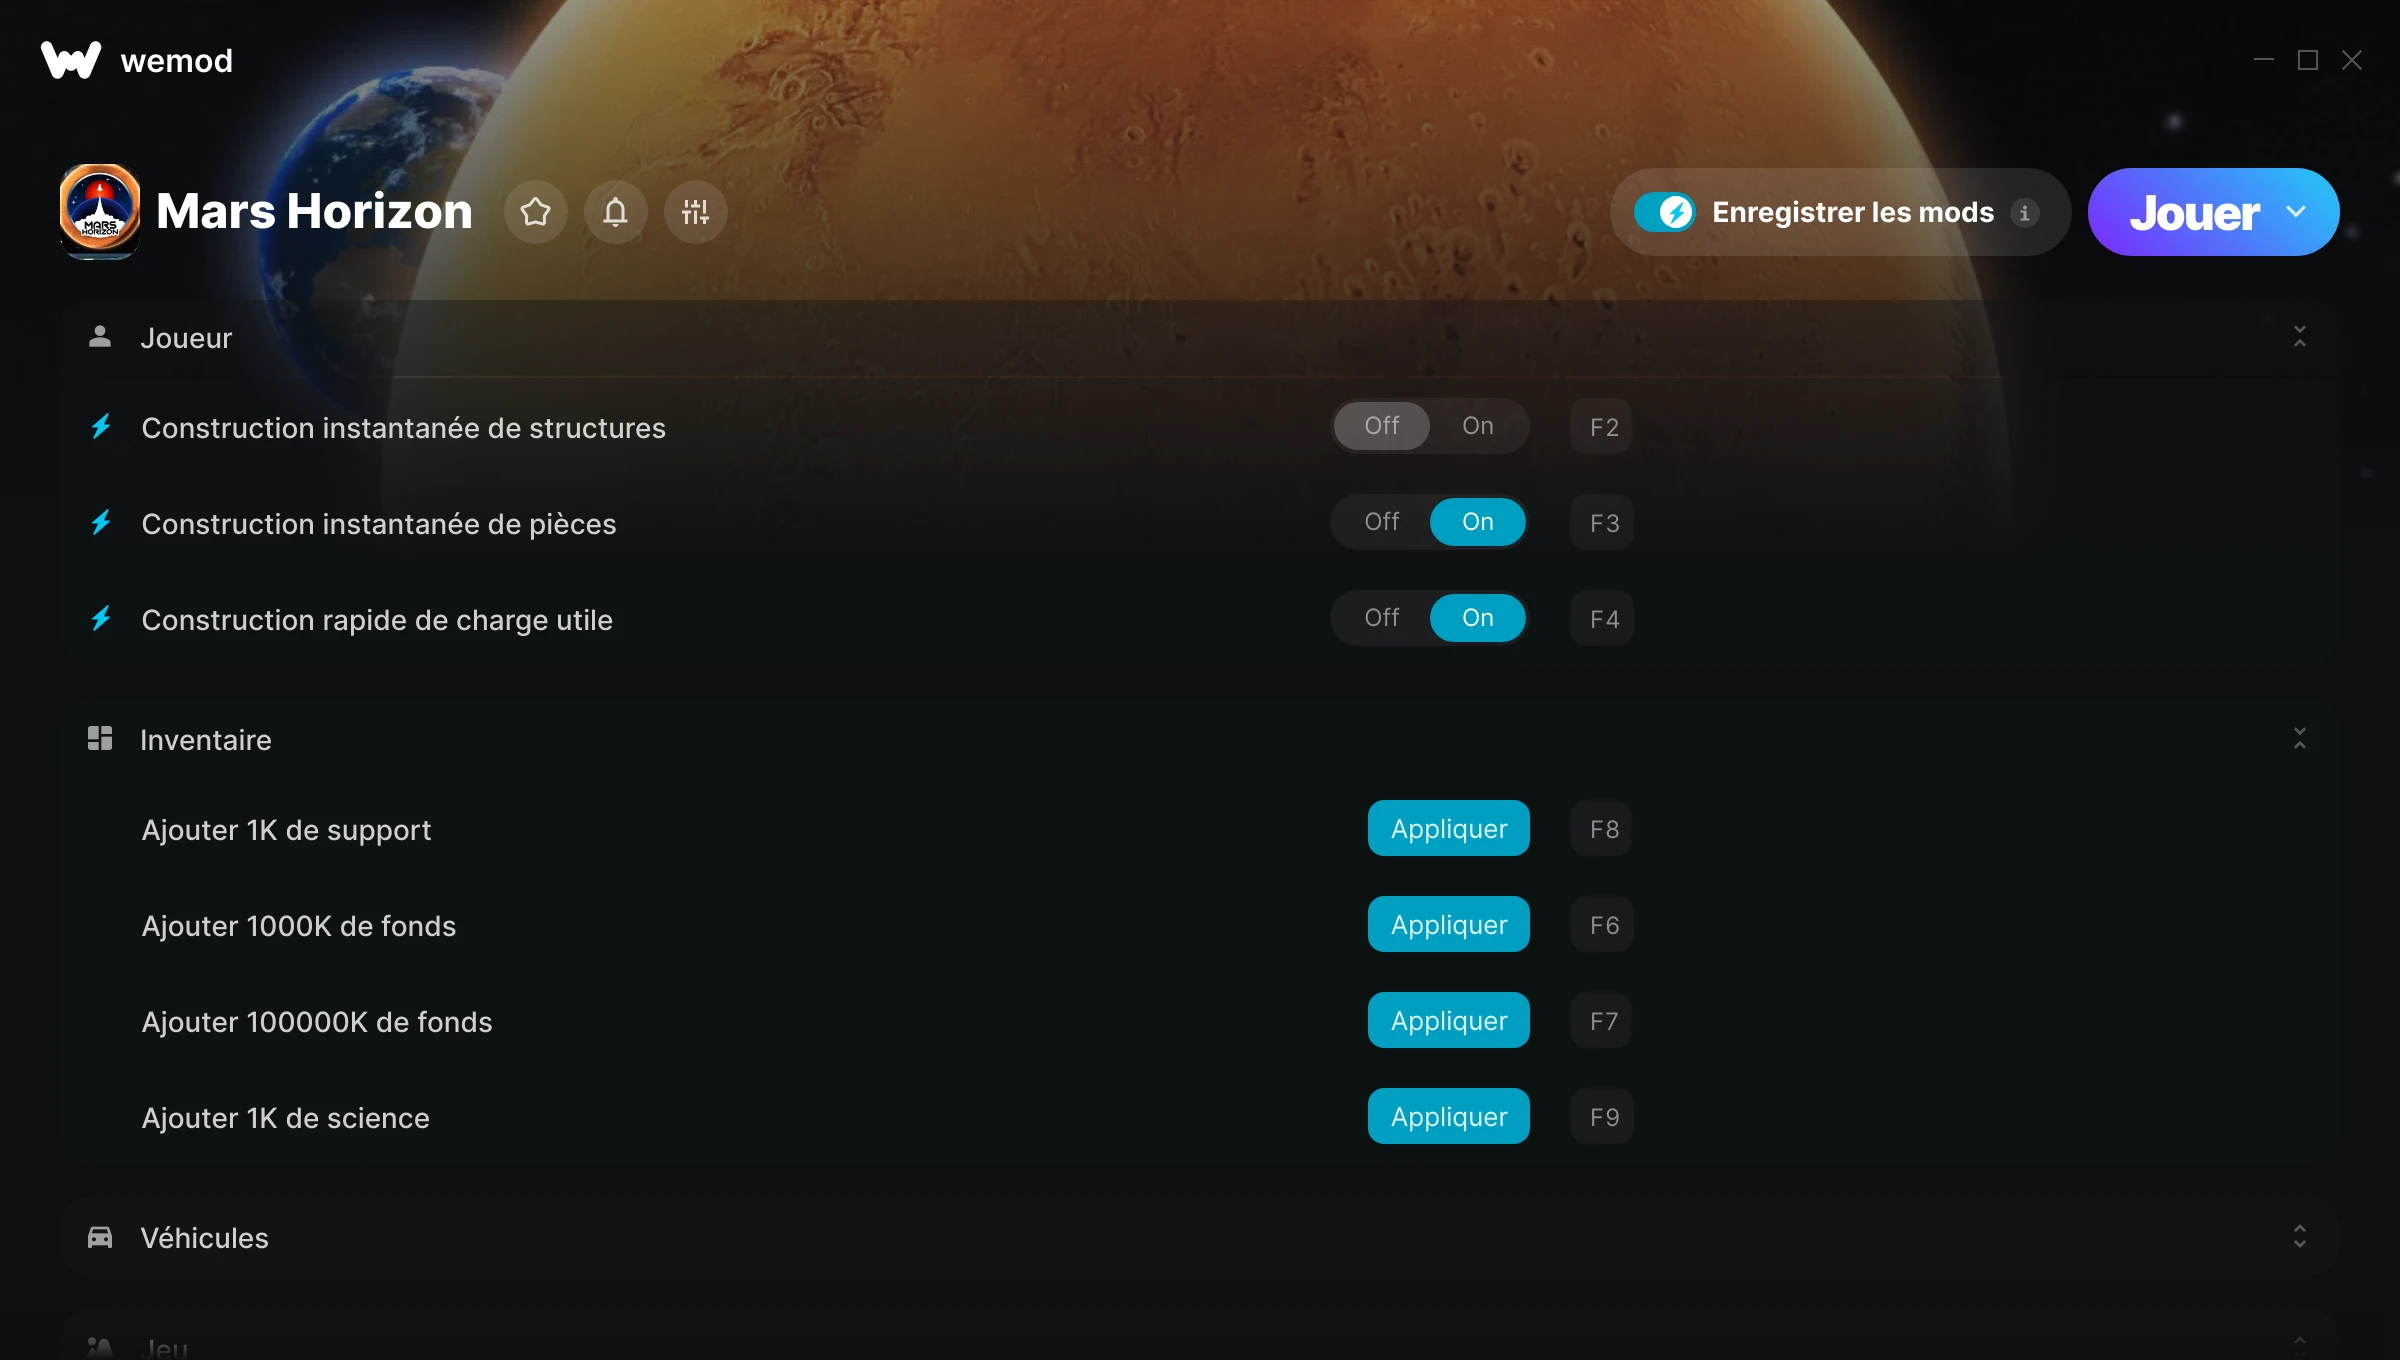Switch off Construction rapide de charge utile
This screenshot has height=1360, width=2400.
tap(1382, 618)
